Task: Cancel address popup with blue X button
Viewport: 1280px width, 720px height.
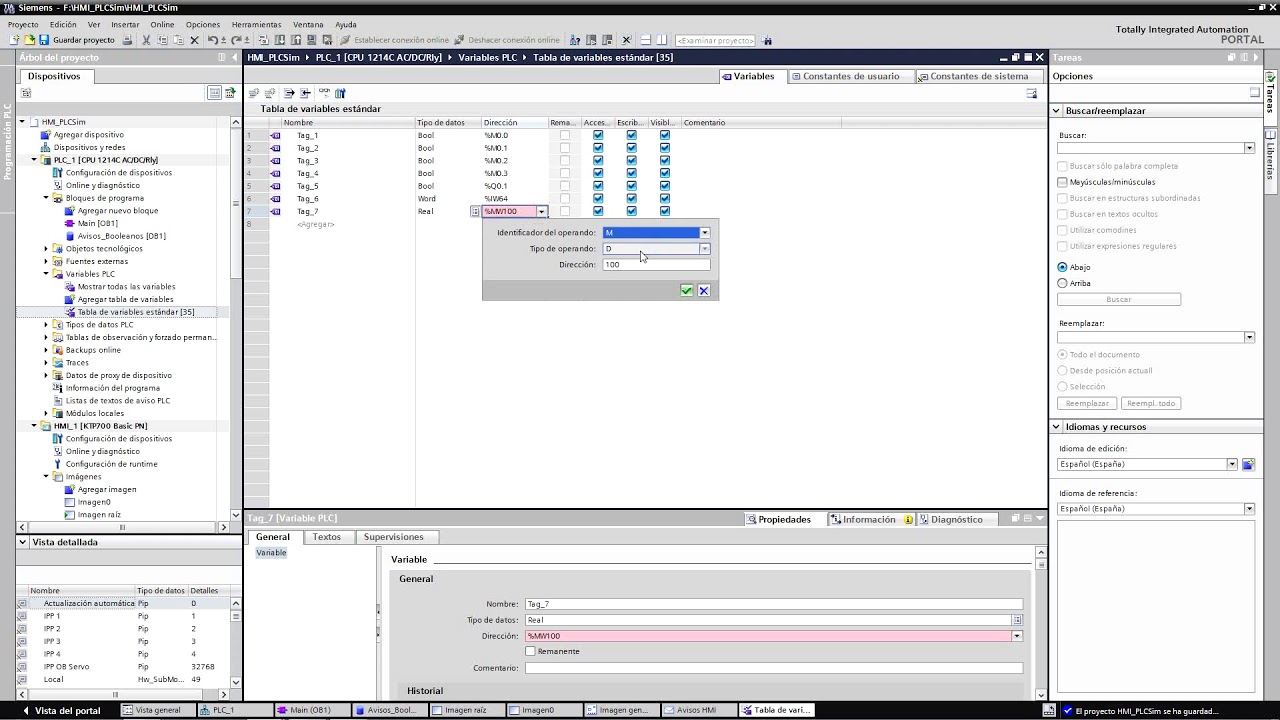Action: (704, 291)
